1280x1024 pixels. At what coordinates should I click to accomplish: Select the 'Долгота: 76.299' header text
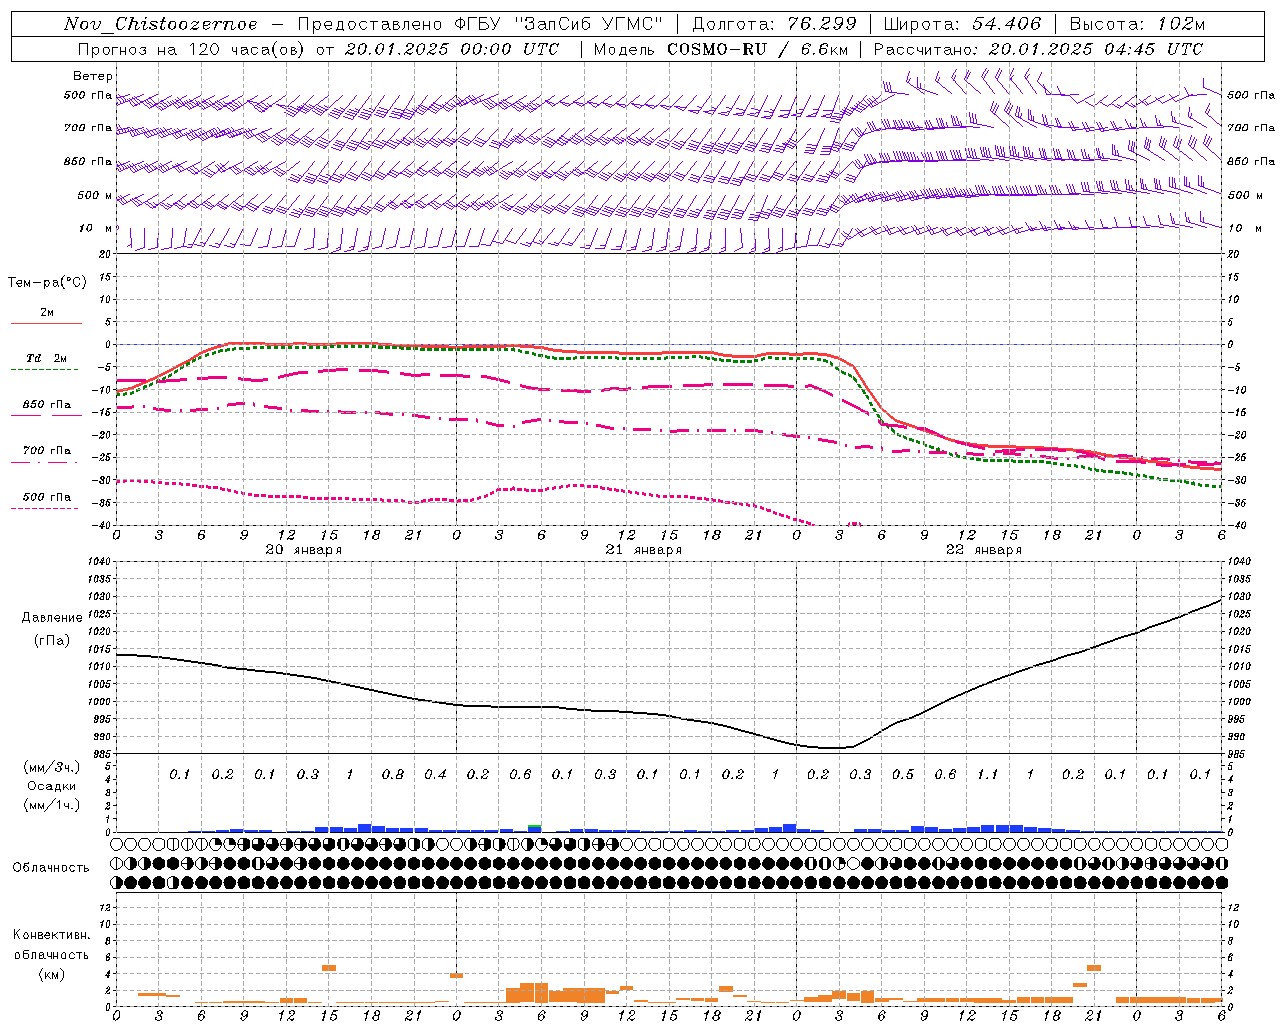coord(774,24)
